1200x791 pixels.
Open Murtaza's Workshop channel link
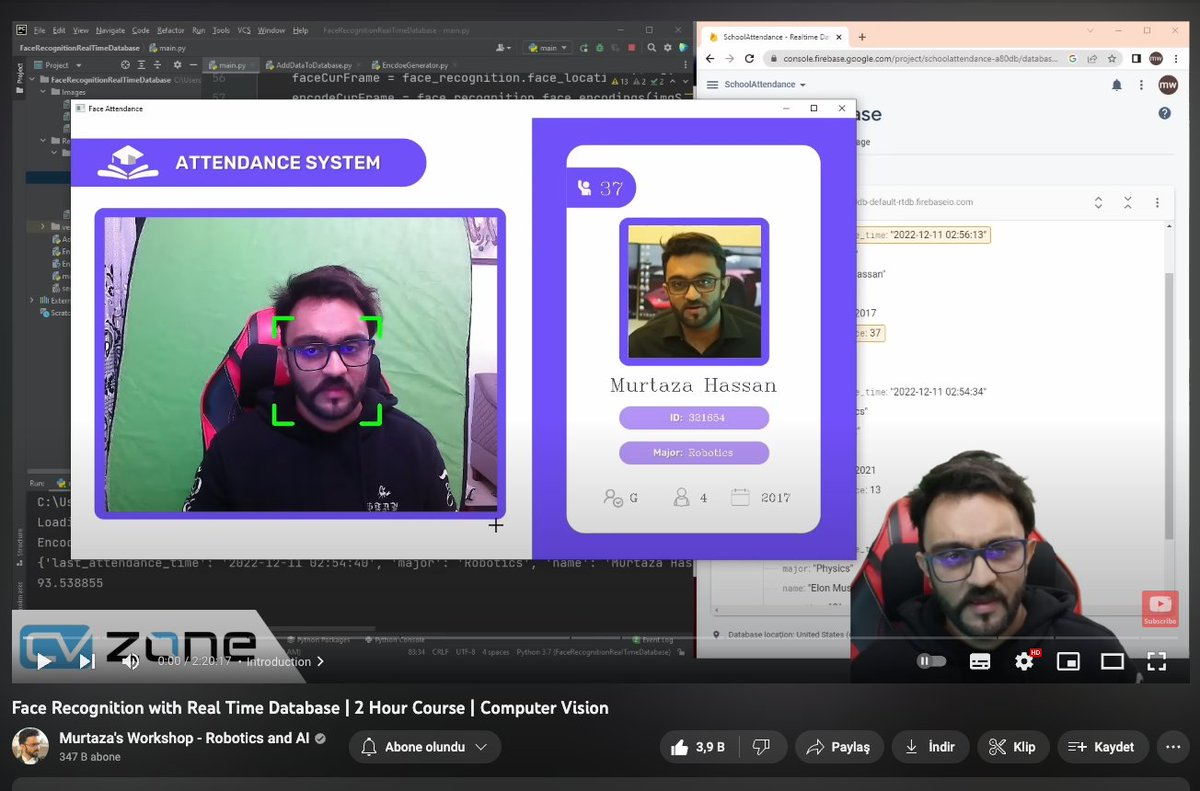pyautogui.click(x=184, y=738)
